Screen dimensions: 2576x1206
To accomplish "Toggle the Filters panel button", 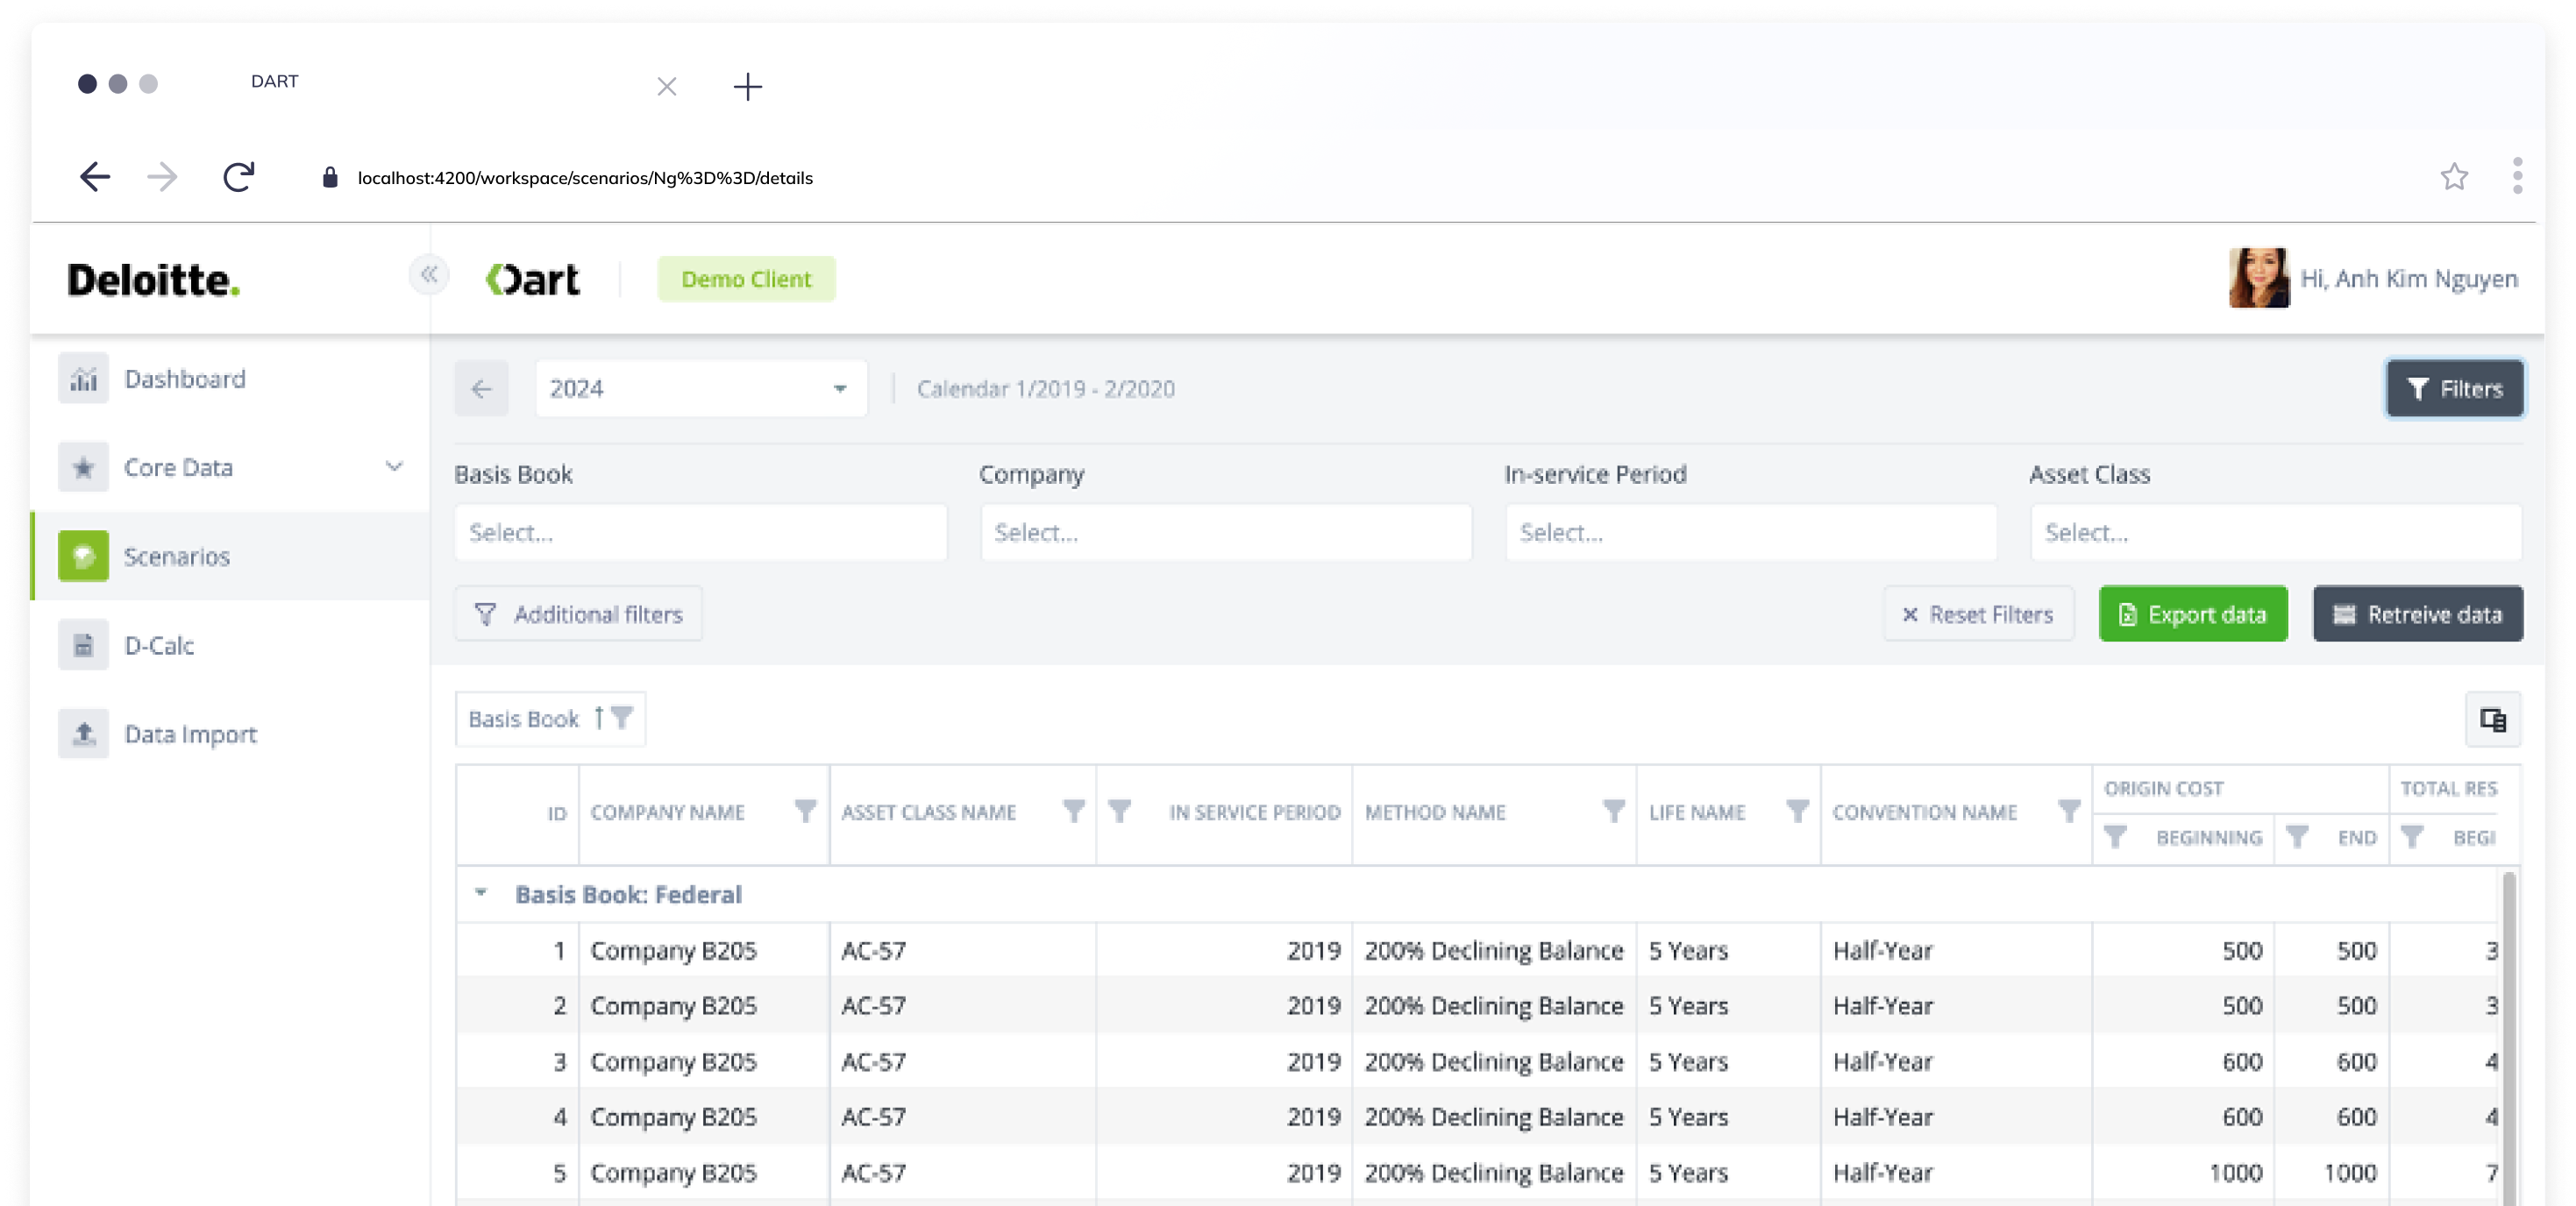I will tap(2454, 389).
